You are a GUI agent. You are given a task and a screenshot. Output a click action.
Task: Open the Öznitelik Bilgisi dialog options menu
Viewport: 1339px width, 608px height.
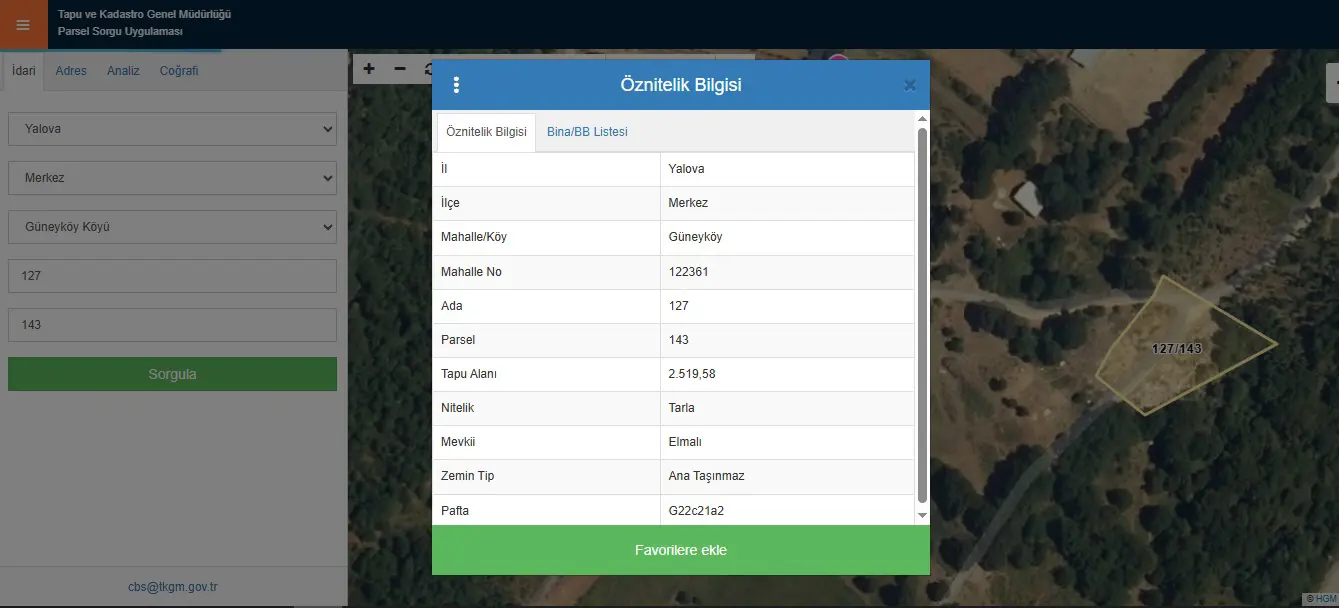coord(456,85)
